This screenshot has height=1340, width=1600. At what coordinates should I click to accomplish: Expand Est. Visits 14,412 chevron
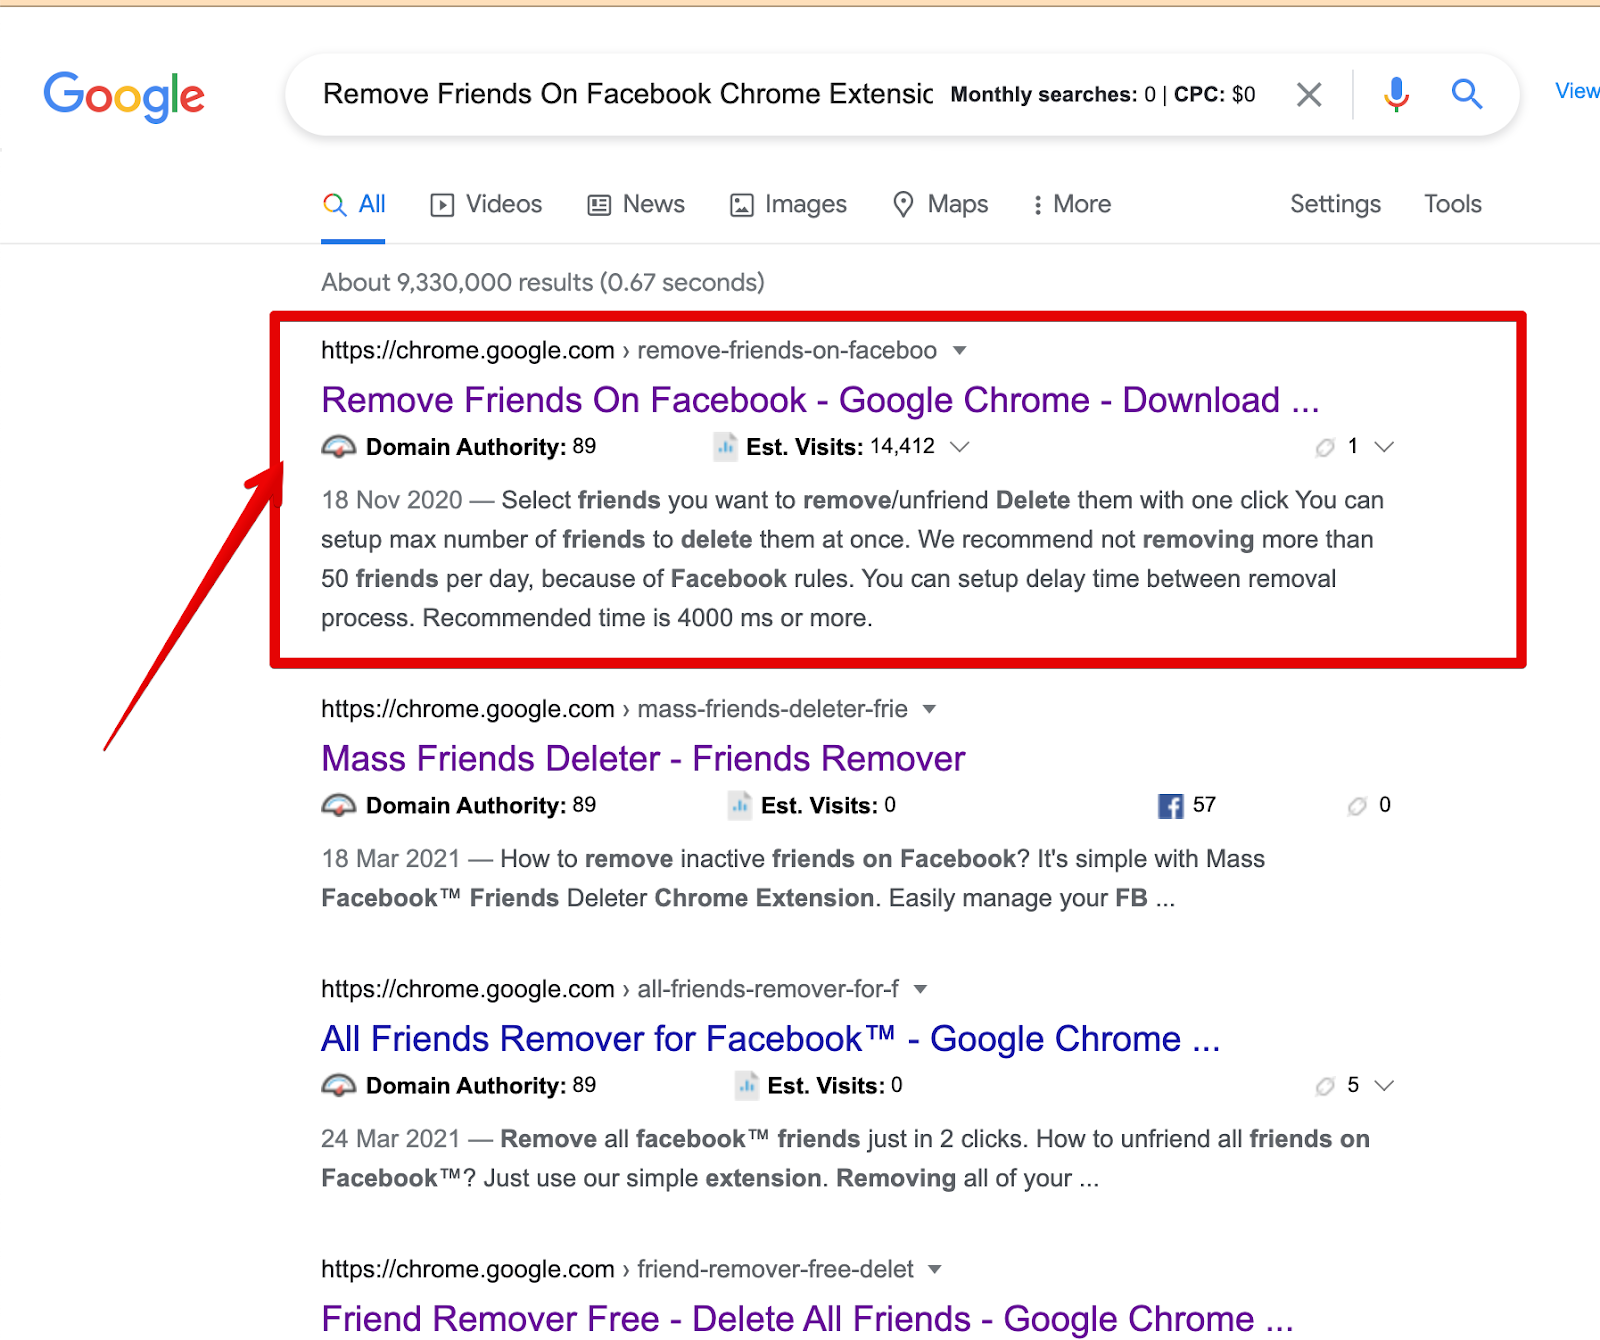pos(960,446)
